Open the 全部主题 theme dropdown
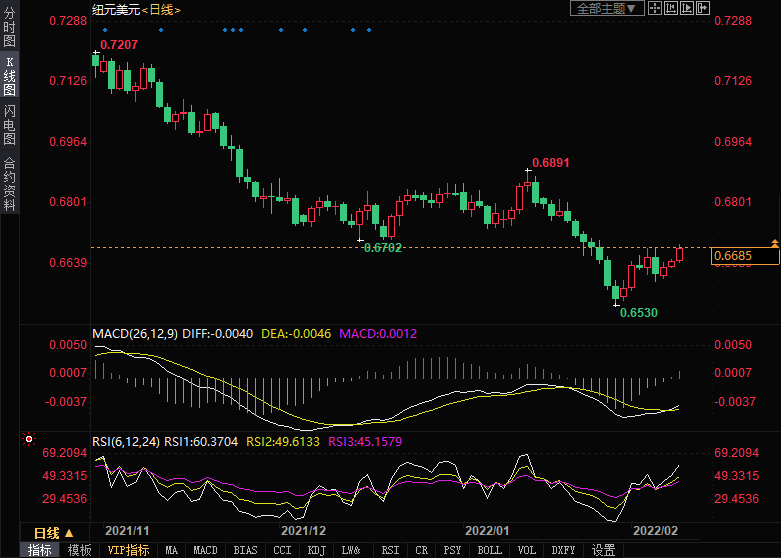 point(604,8)
